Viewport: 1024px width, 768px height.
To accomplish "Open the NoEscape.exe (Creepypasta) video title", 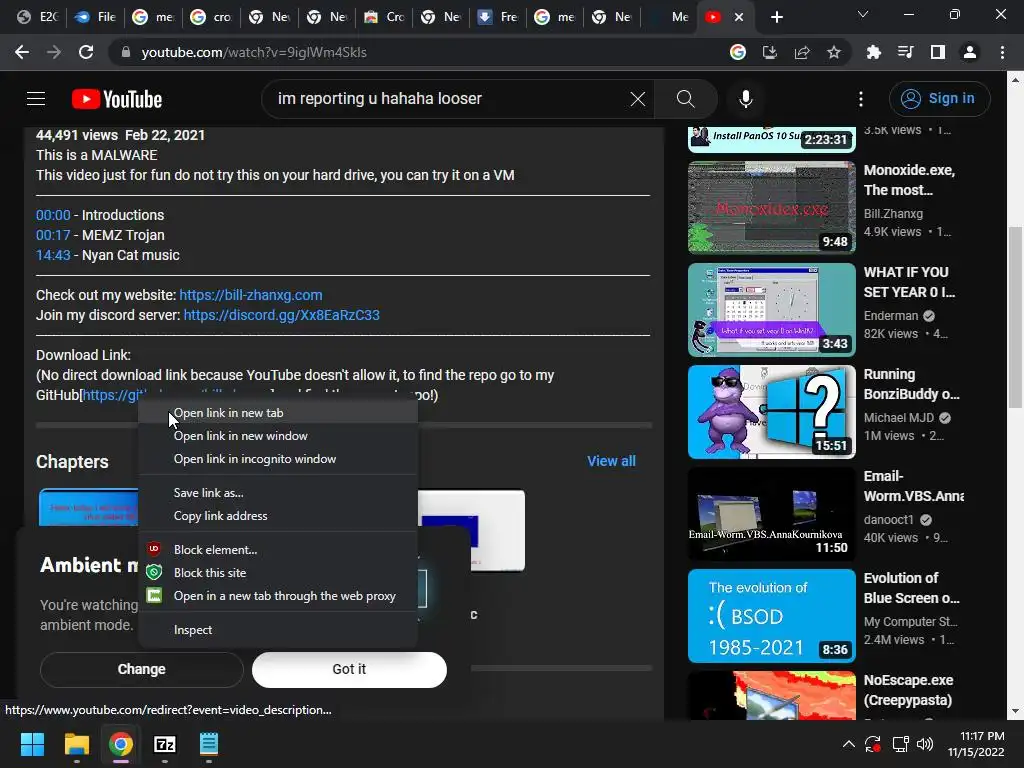I will click(908, 690).
